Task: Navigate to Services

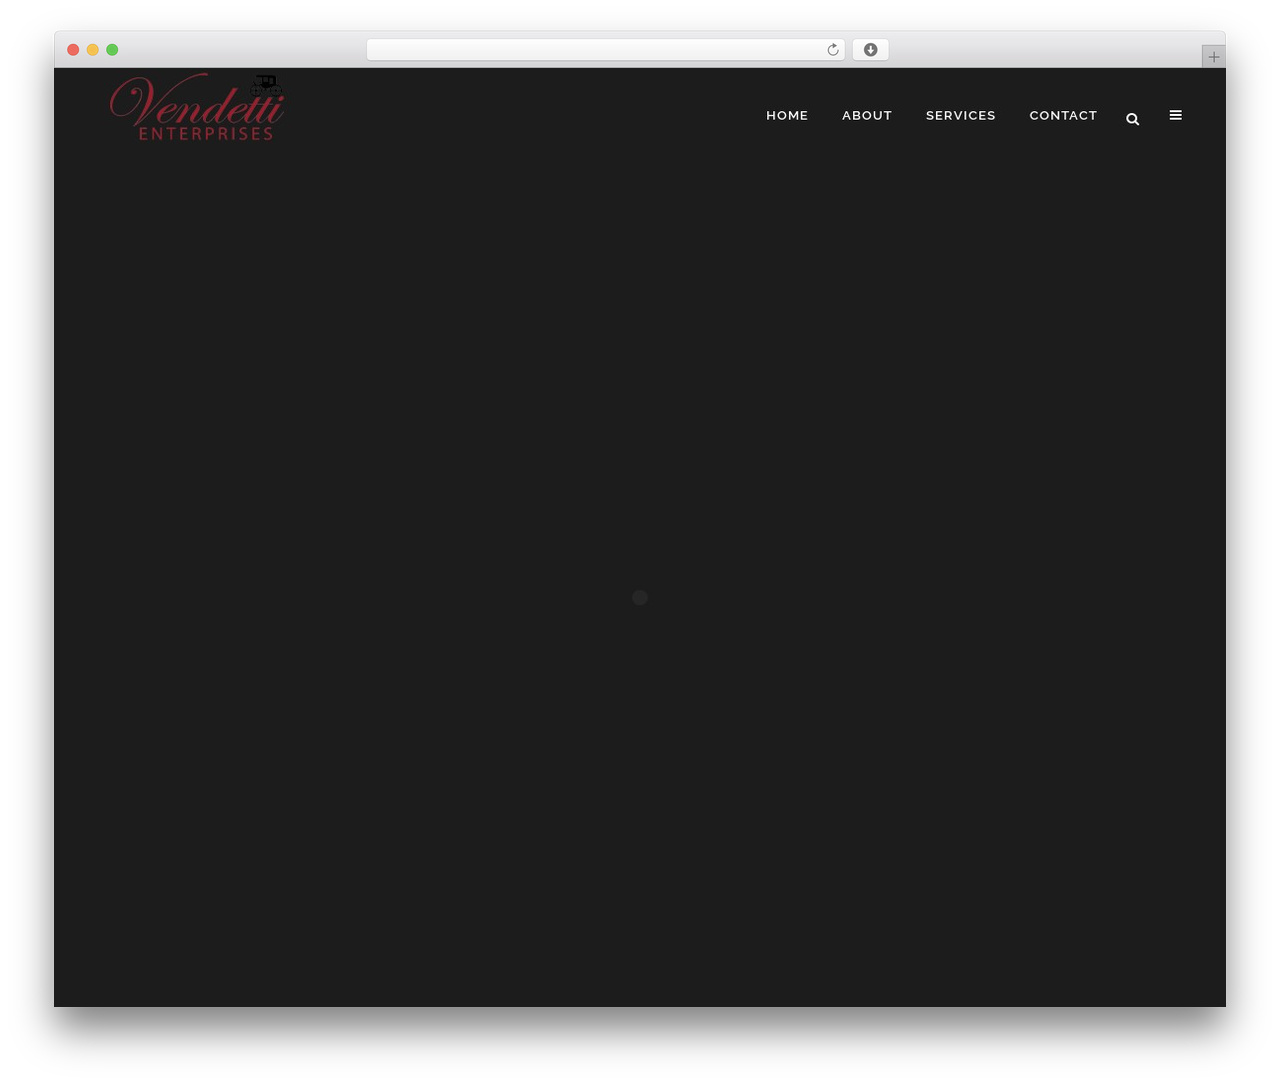Action: pyautogui.click(x=961, y=115)
